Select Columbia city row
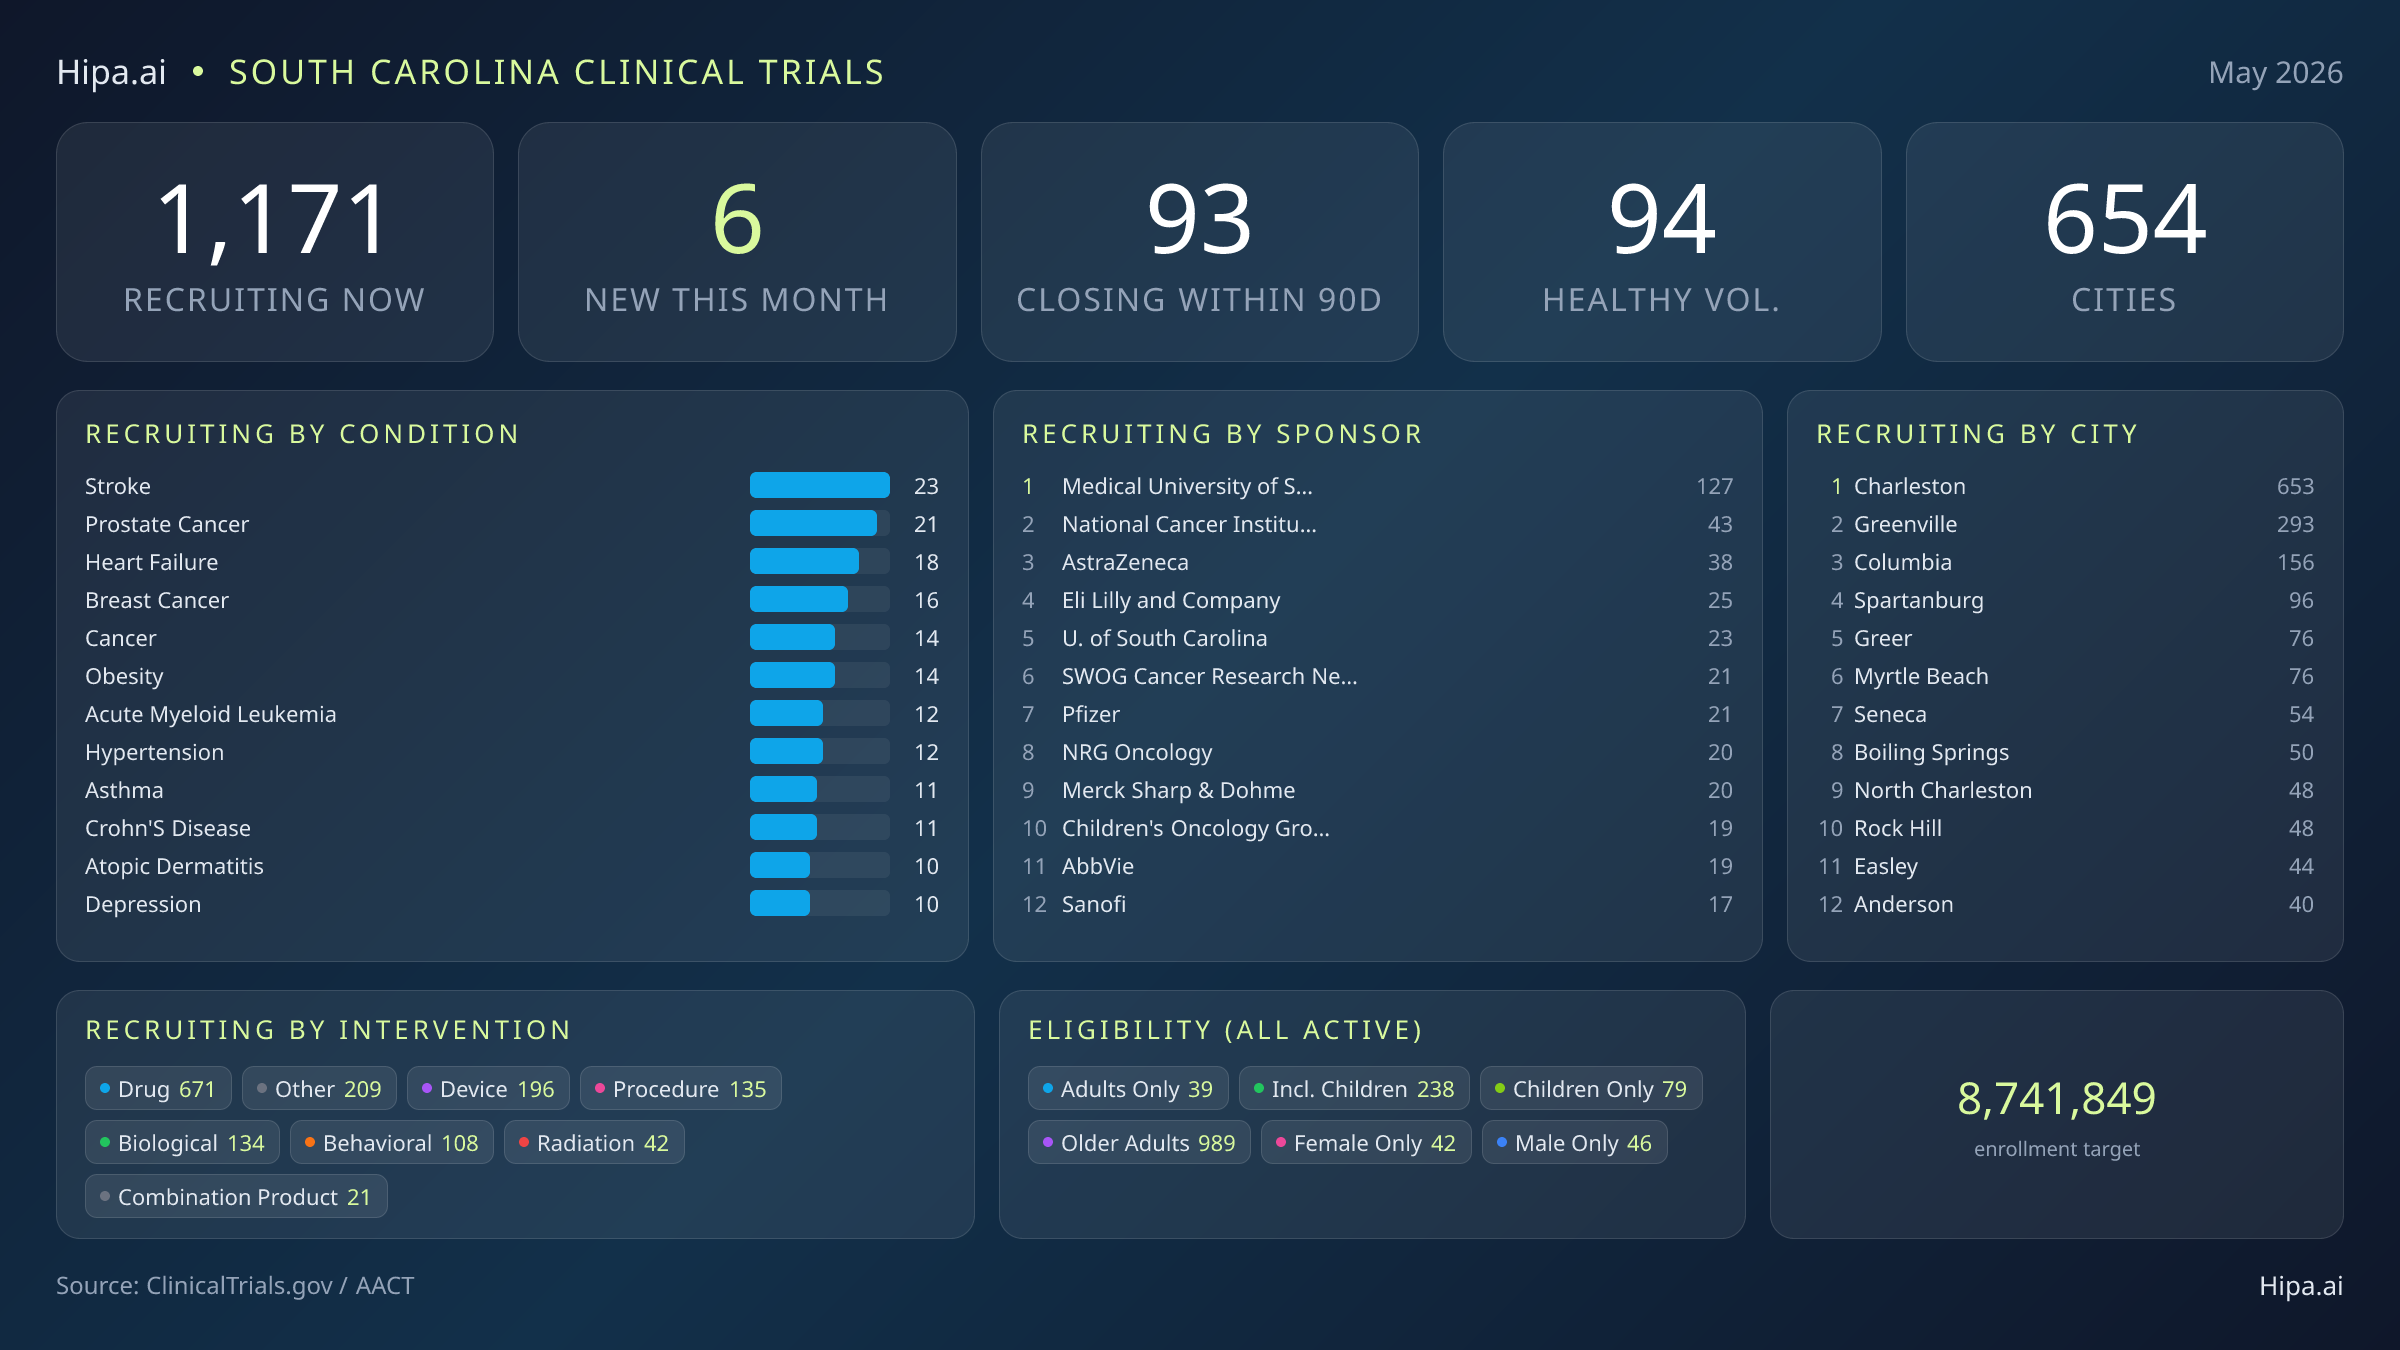Screen dimensions: 2400x1350 tap(2065, 562)
